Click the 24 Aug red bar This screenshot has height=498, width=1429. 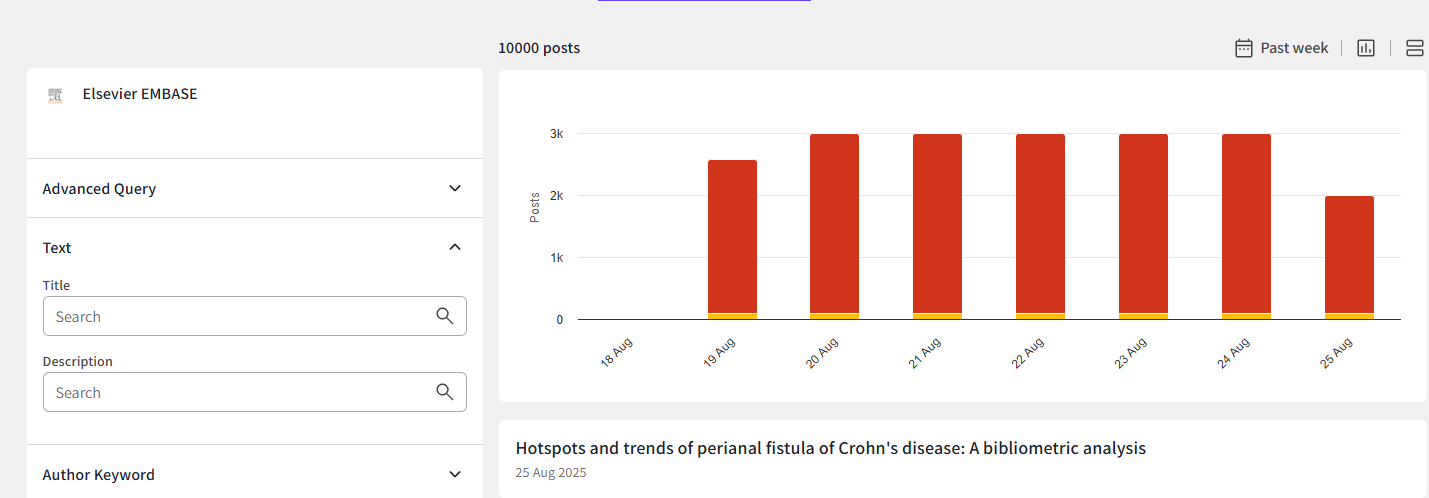(1246, 222)
